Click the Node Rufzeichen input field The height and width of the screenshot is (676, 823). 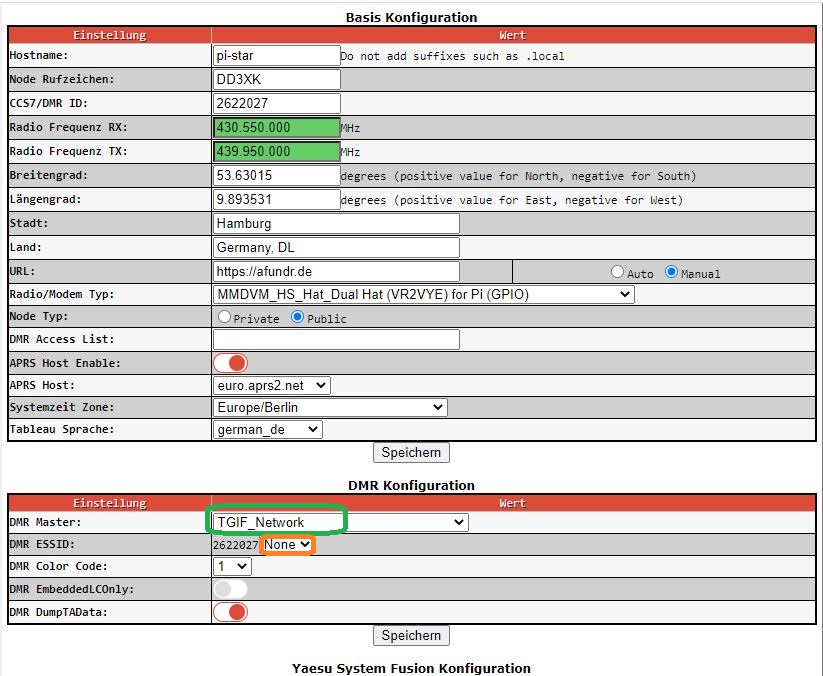point(277,79)
